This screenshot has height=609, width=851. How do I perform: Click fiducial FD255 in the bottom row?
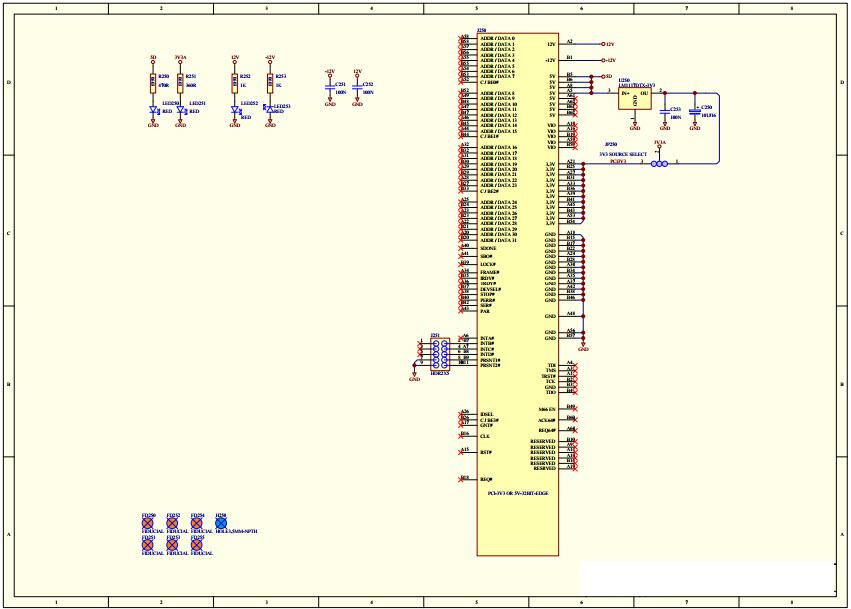point(196,545)
